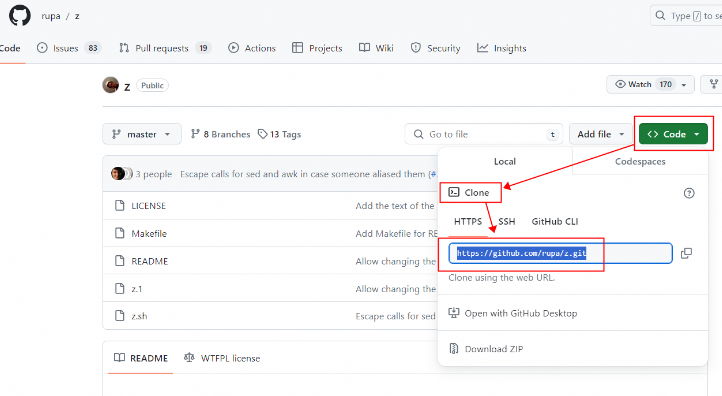Open the GitHub home logo
Image resolution: width=722 pixels, height=396 pixels.
point(20,16)
